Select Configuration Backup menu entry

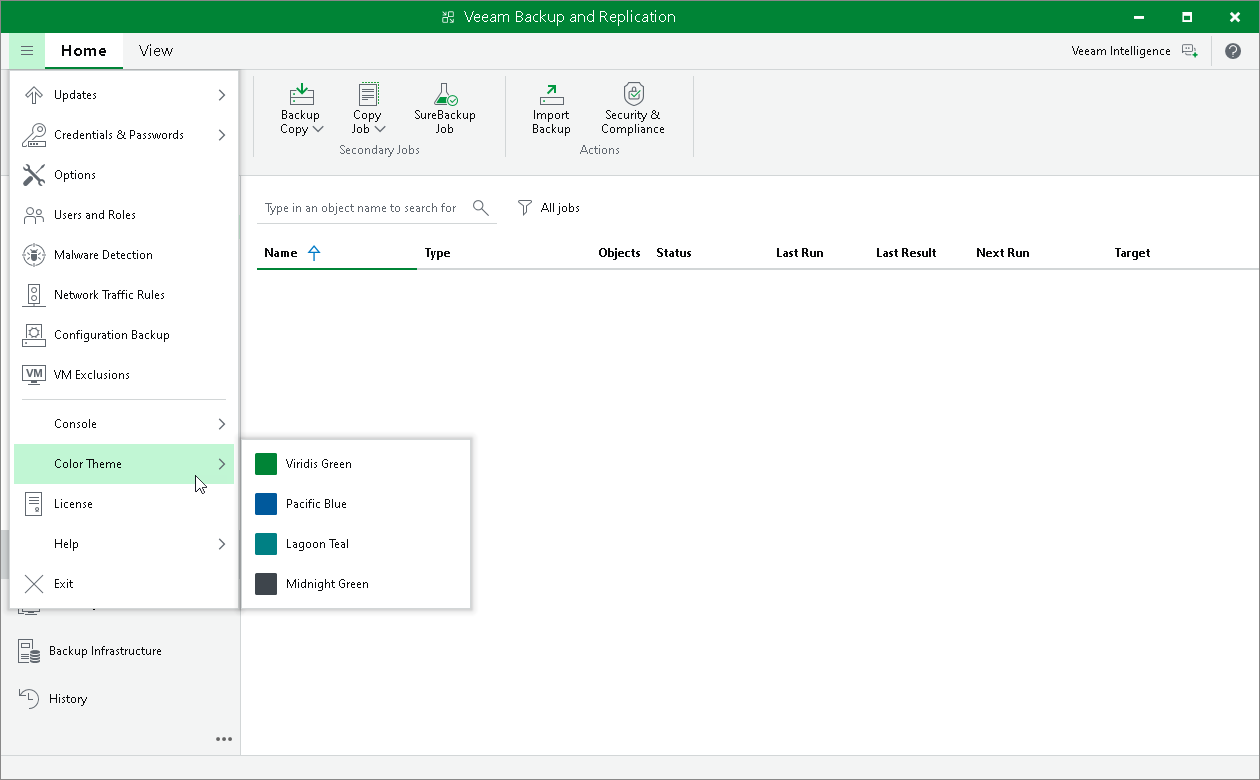pyautogui.click(x=124, y=335)
